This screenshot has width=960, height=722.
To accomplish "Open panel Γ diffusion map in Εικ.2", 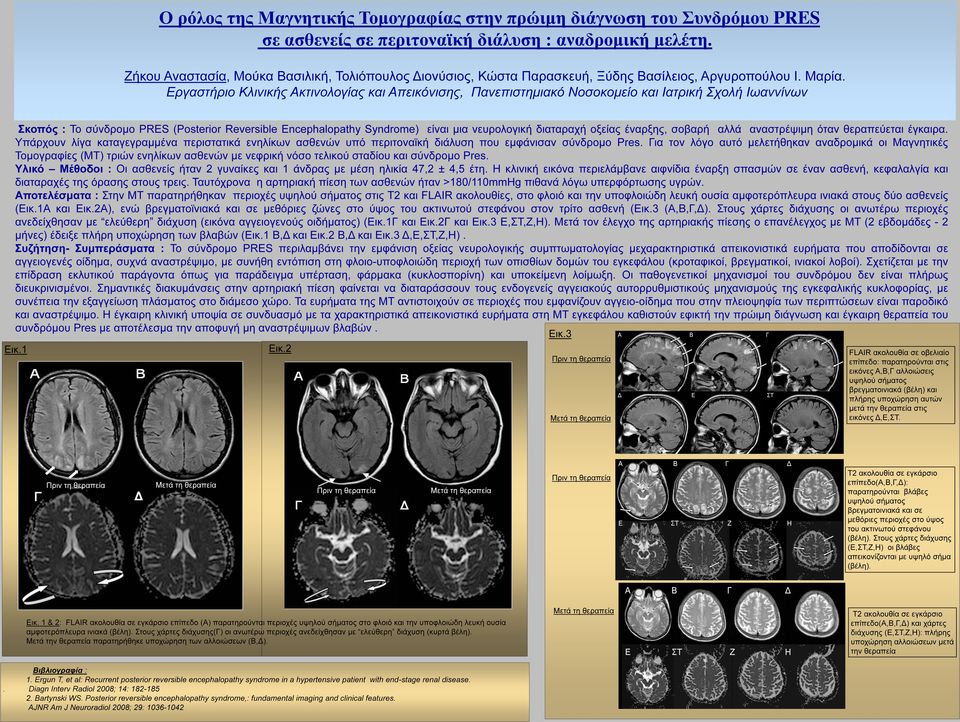I will 343,551.
